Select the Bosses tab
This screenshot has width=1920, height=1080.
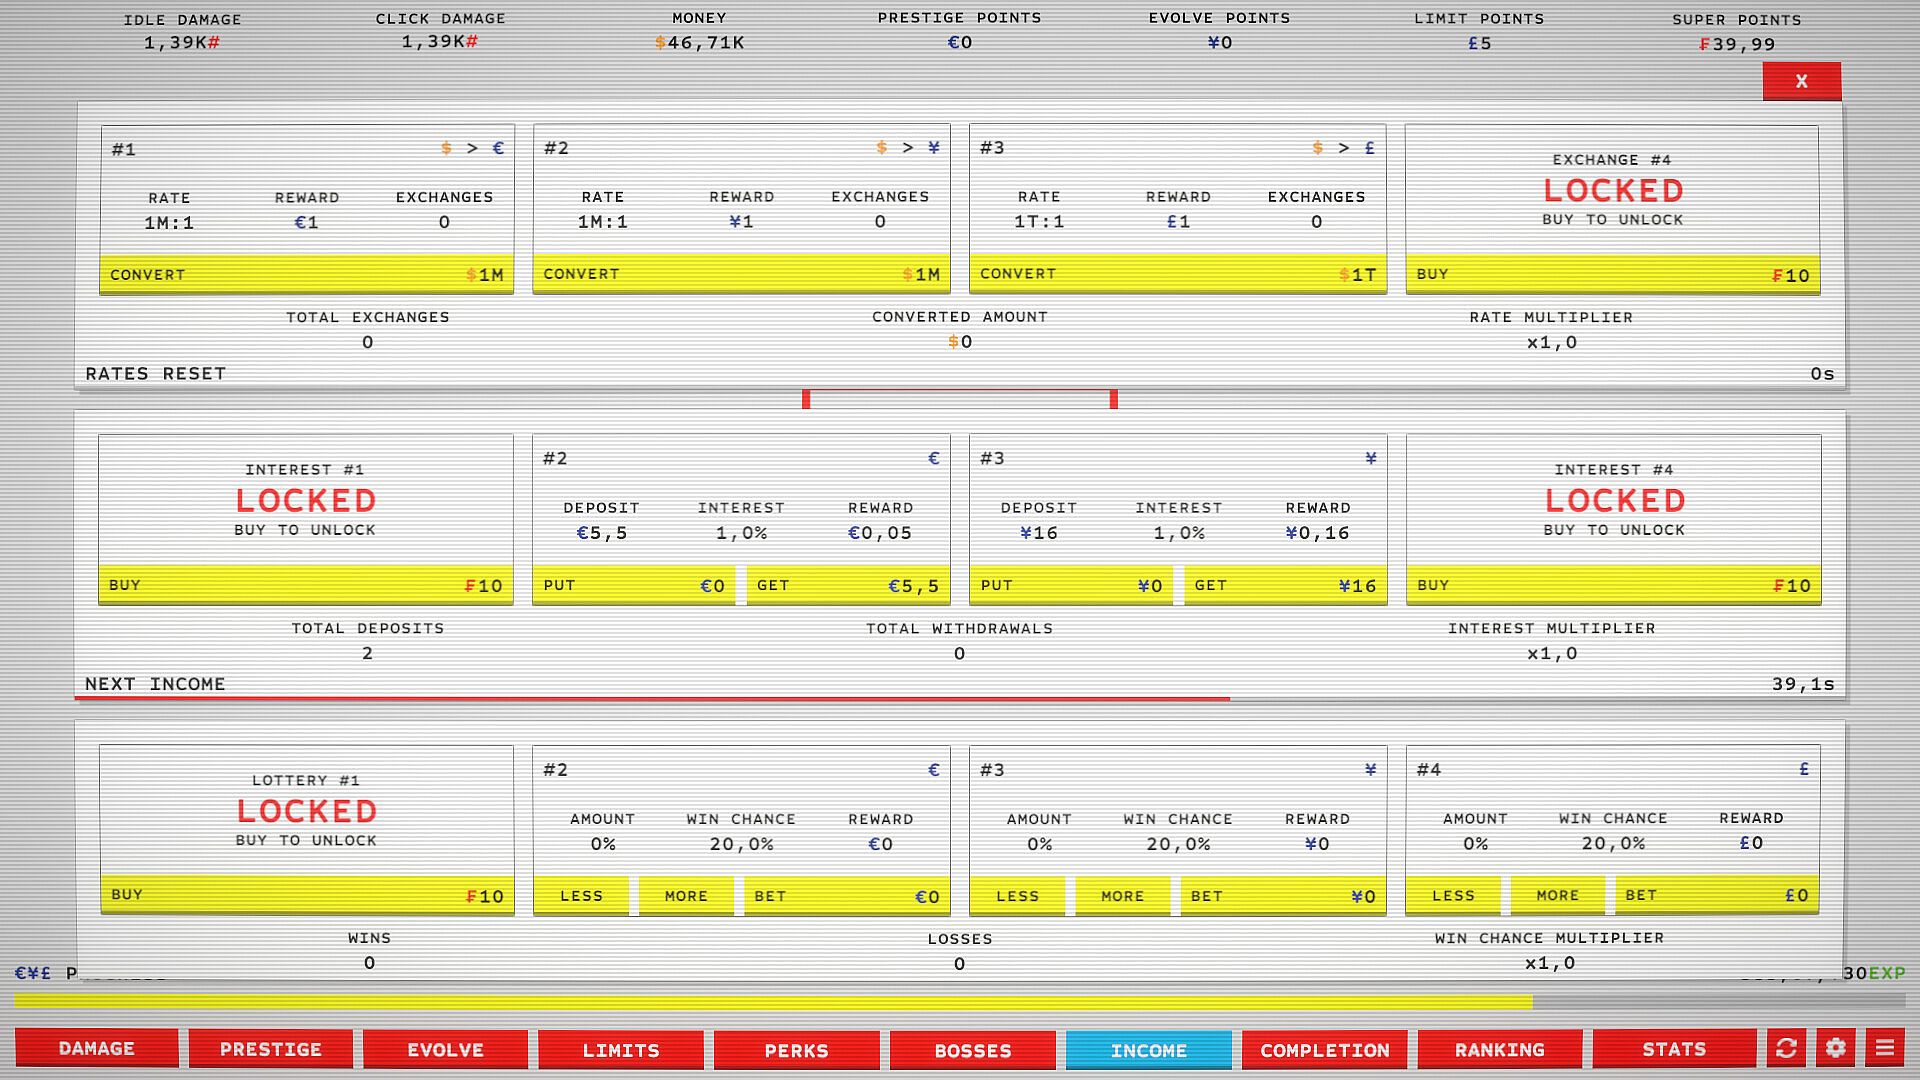click(x=973, y=1050)
